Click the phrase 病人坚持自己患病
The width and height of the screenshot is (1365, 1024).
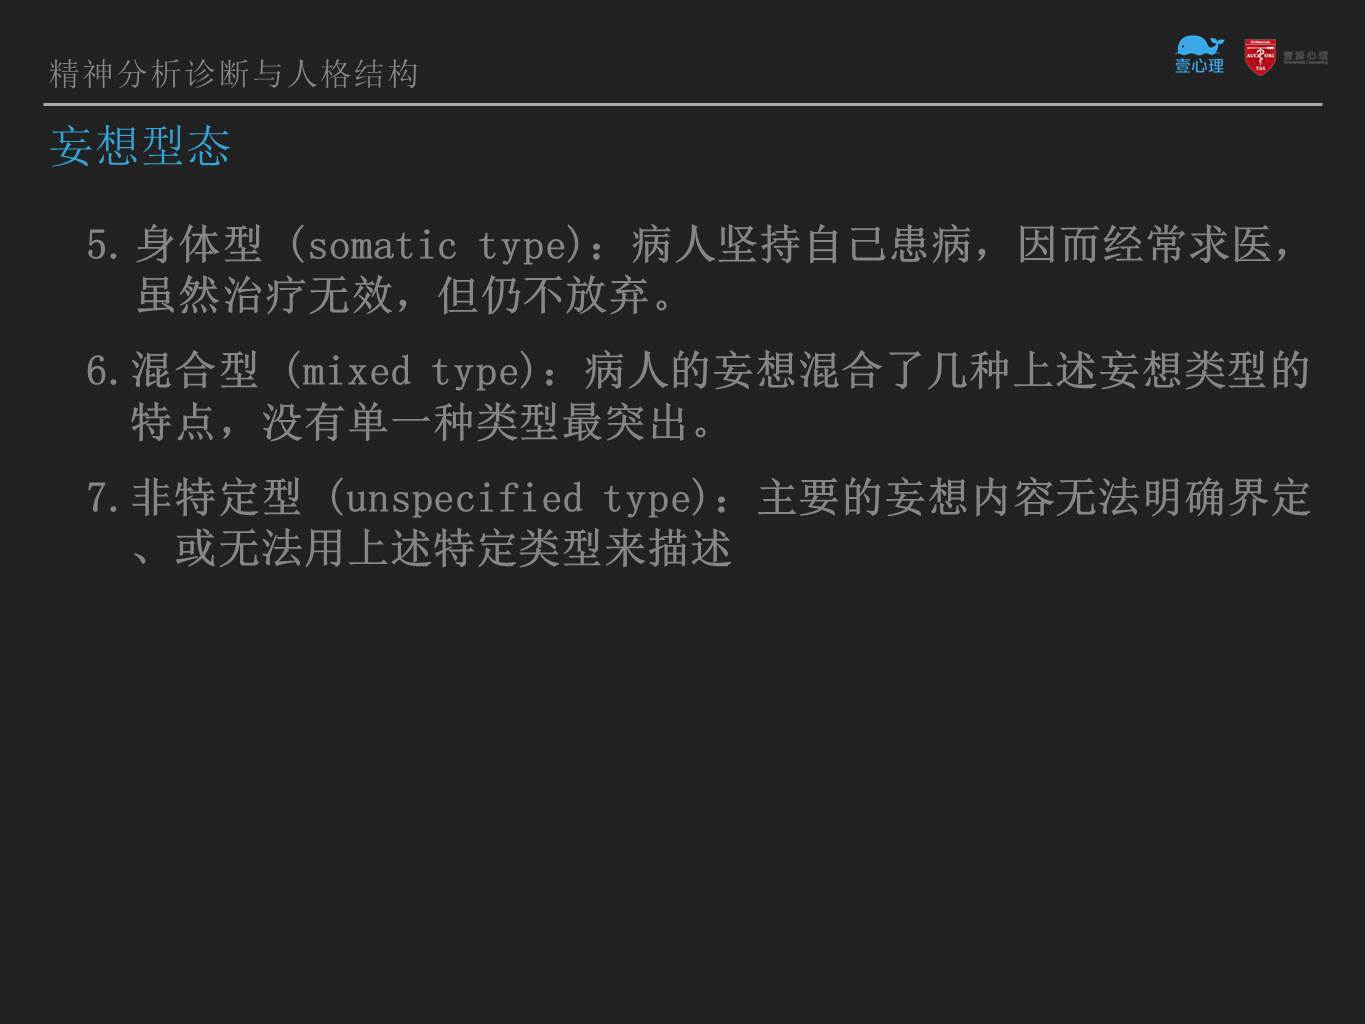pos(801,245)
